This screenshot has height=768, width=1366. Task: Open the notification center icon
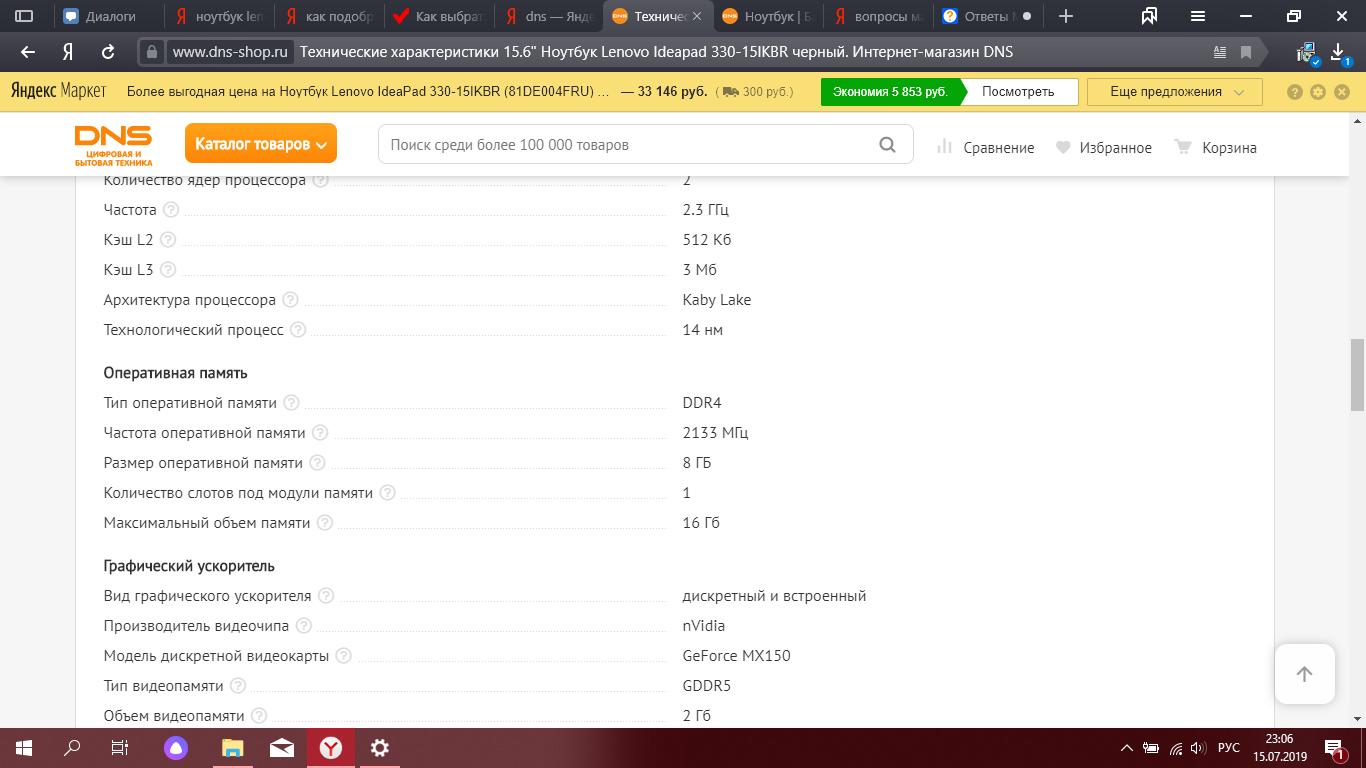[x=1335, y=748]
